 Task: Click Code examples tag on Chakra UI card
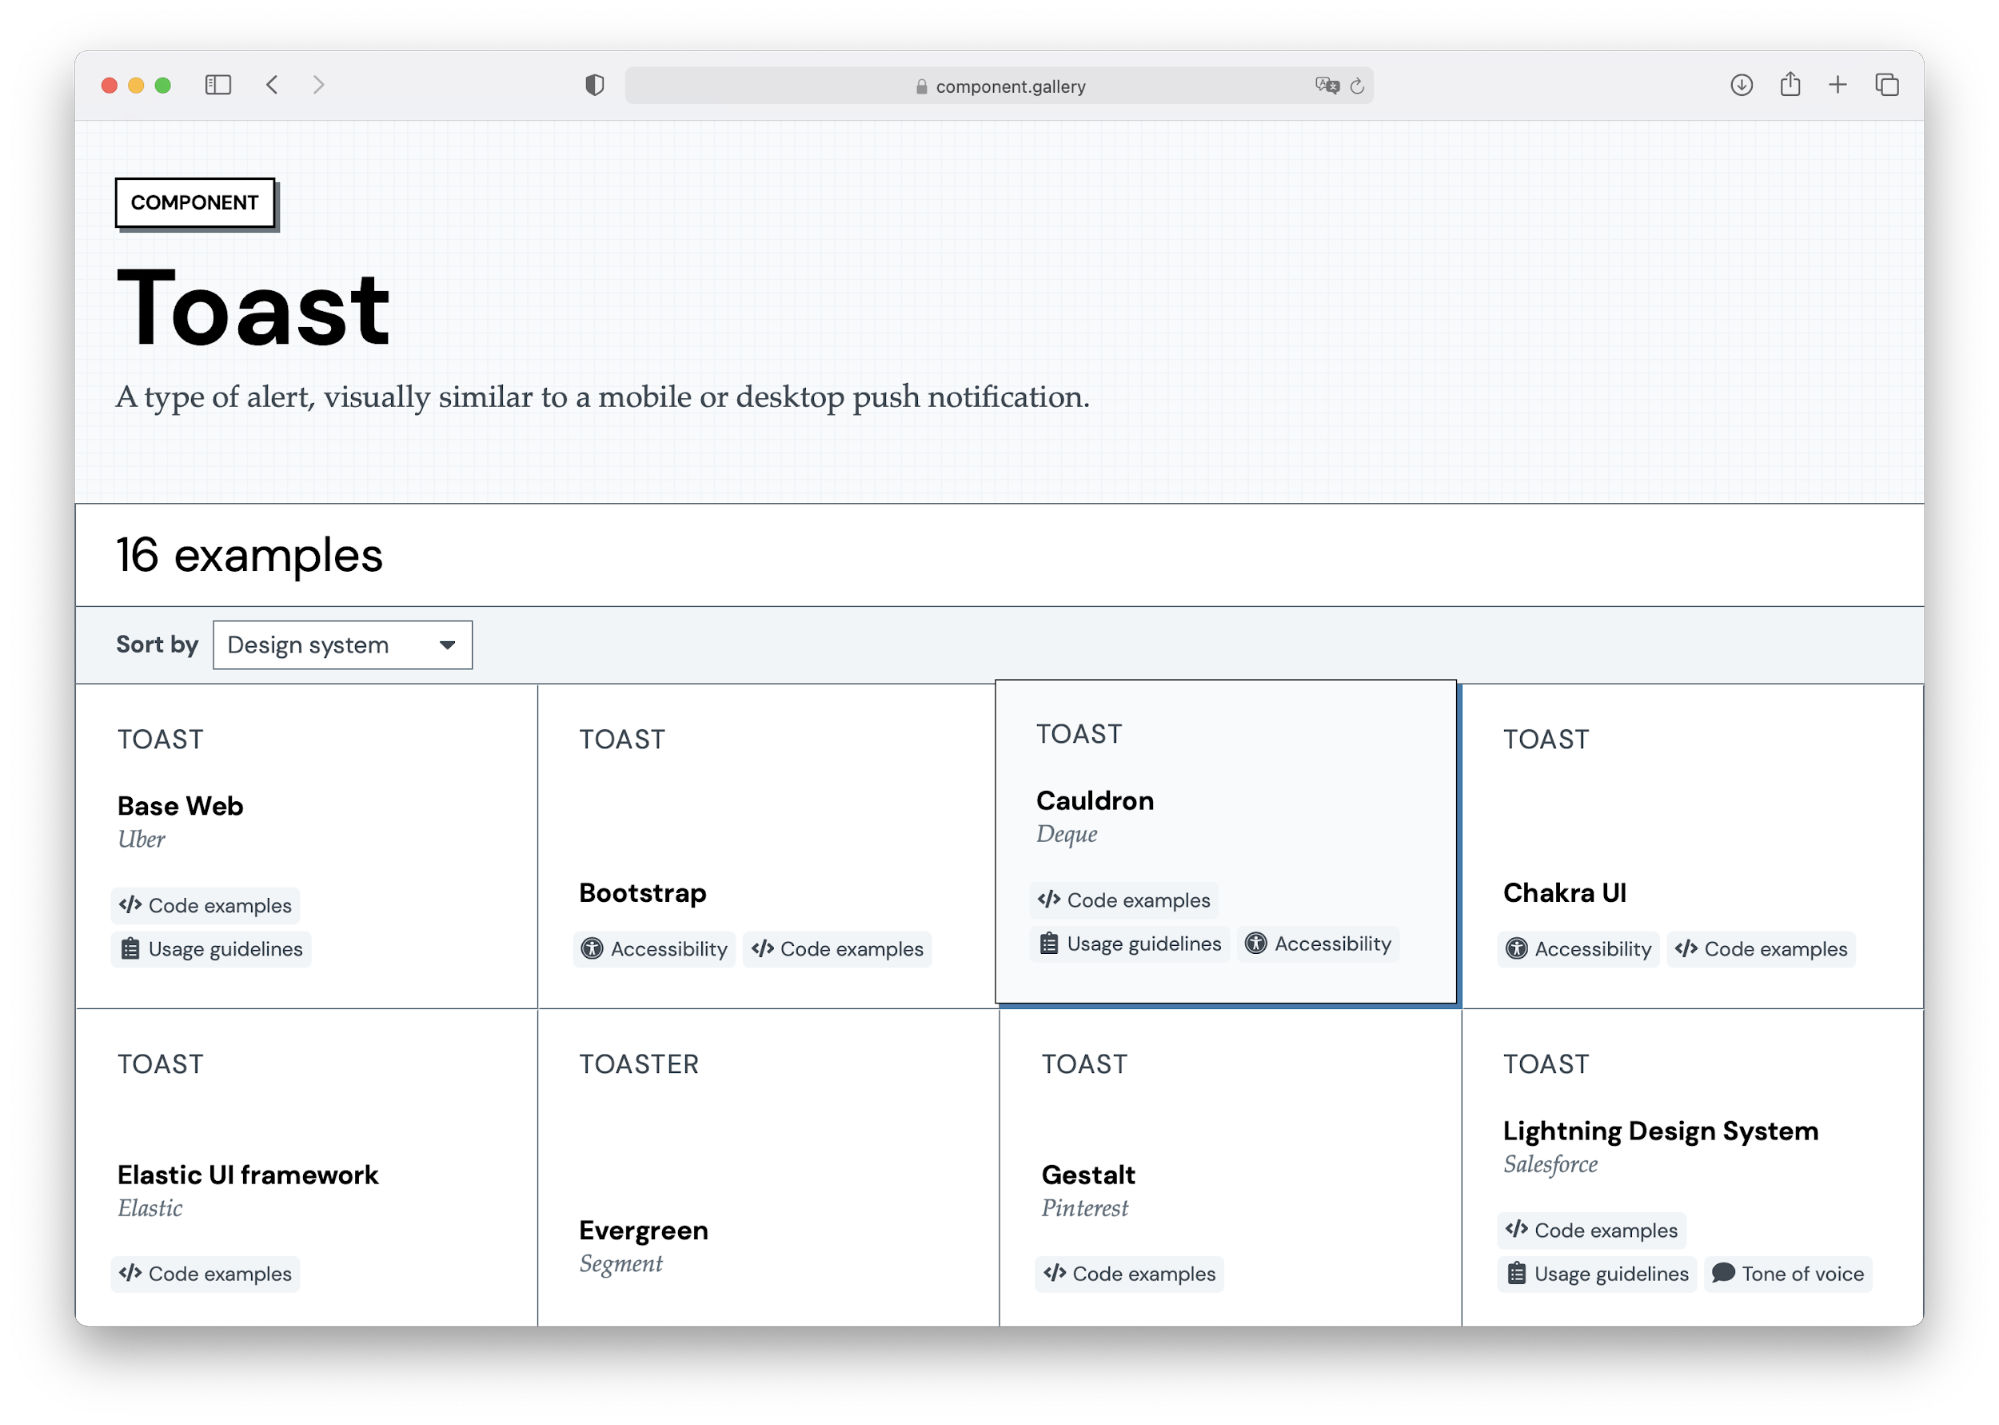(1761, 949)
